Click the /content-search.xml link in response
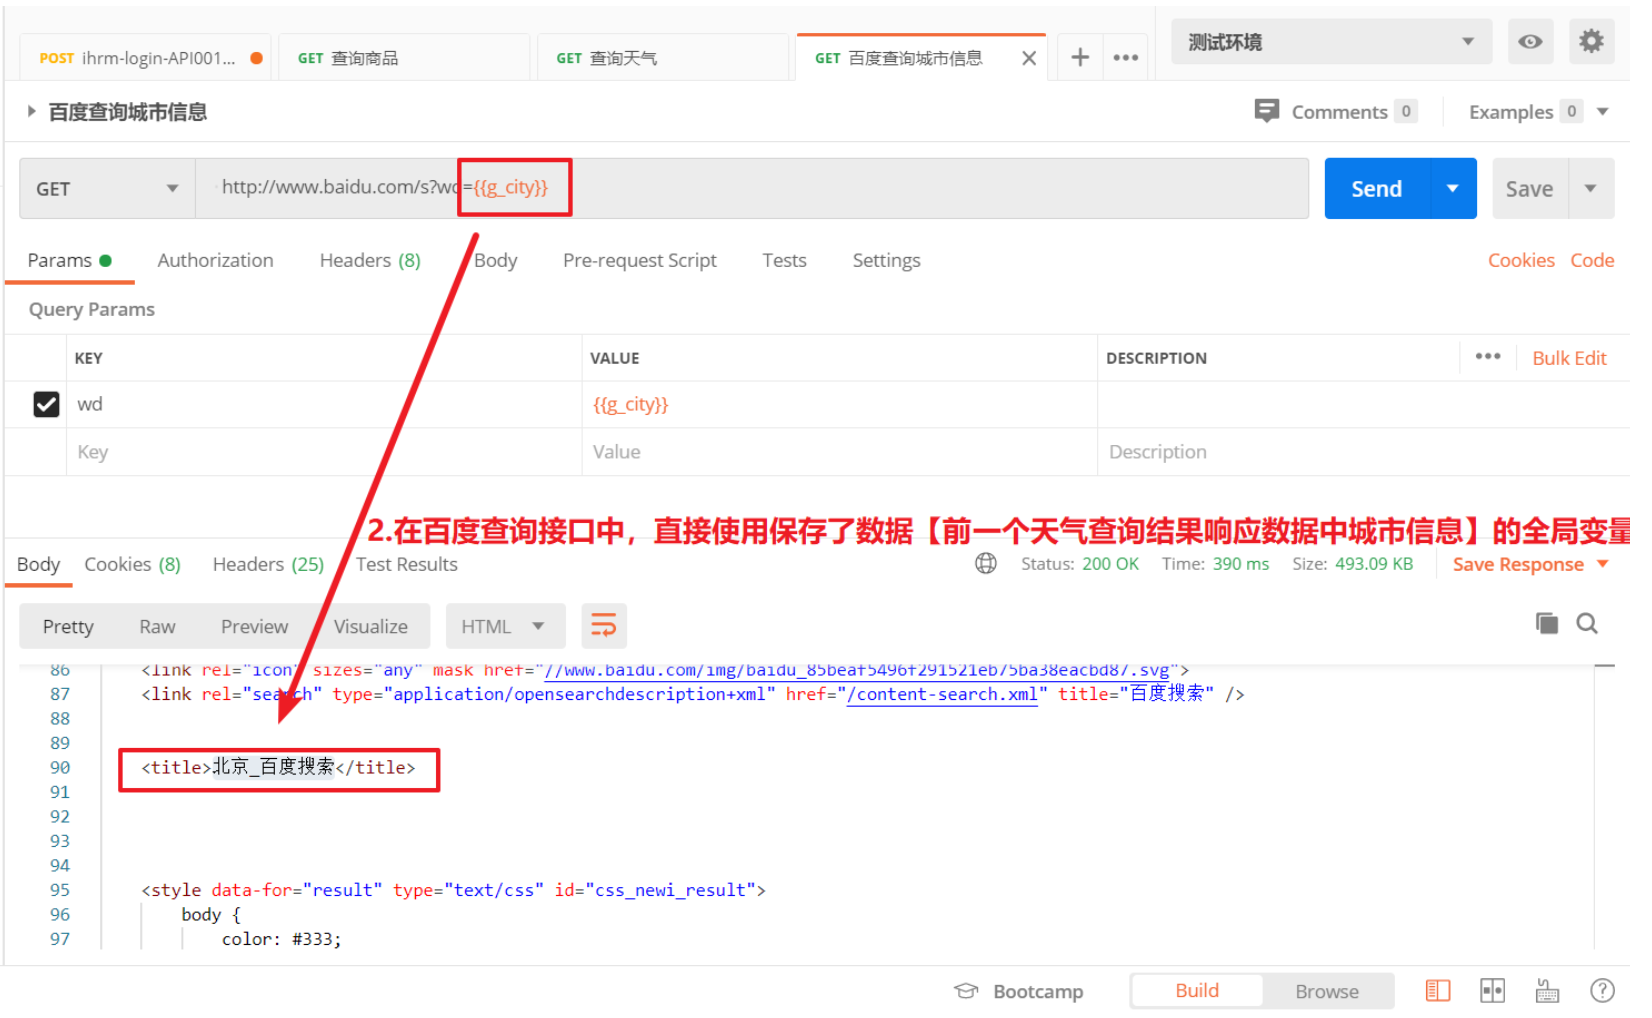Screen dimensions: 1652x1018 pyautogui.click(x=941, y=693)
